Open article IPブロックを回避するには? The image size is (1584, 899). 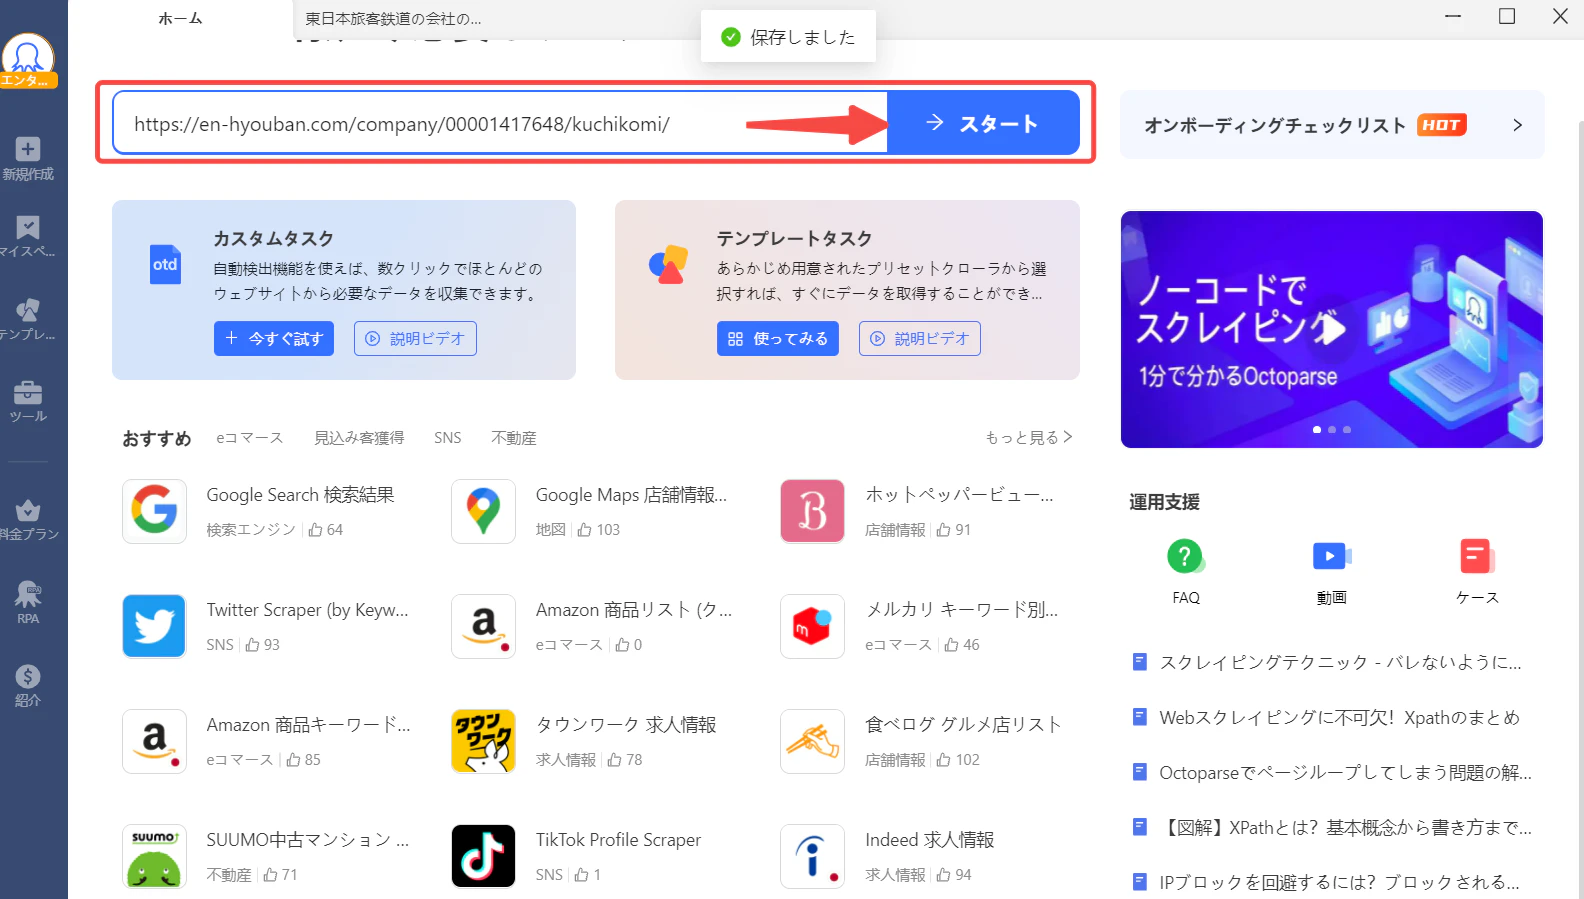tap(1339, 882)
